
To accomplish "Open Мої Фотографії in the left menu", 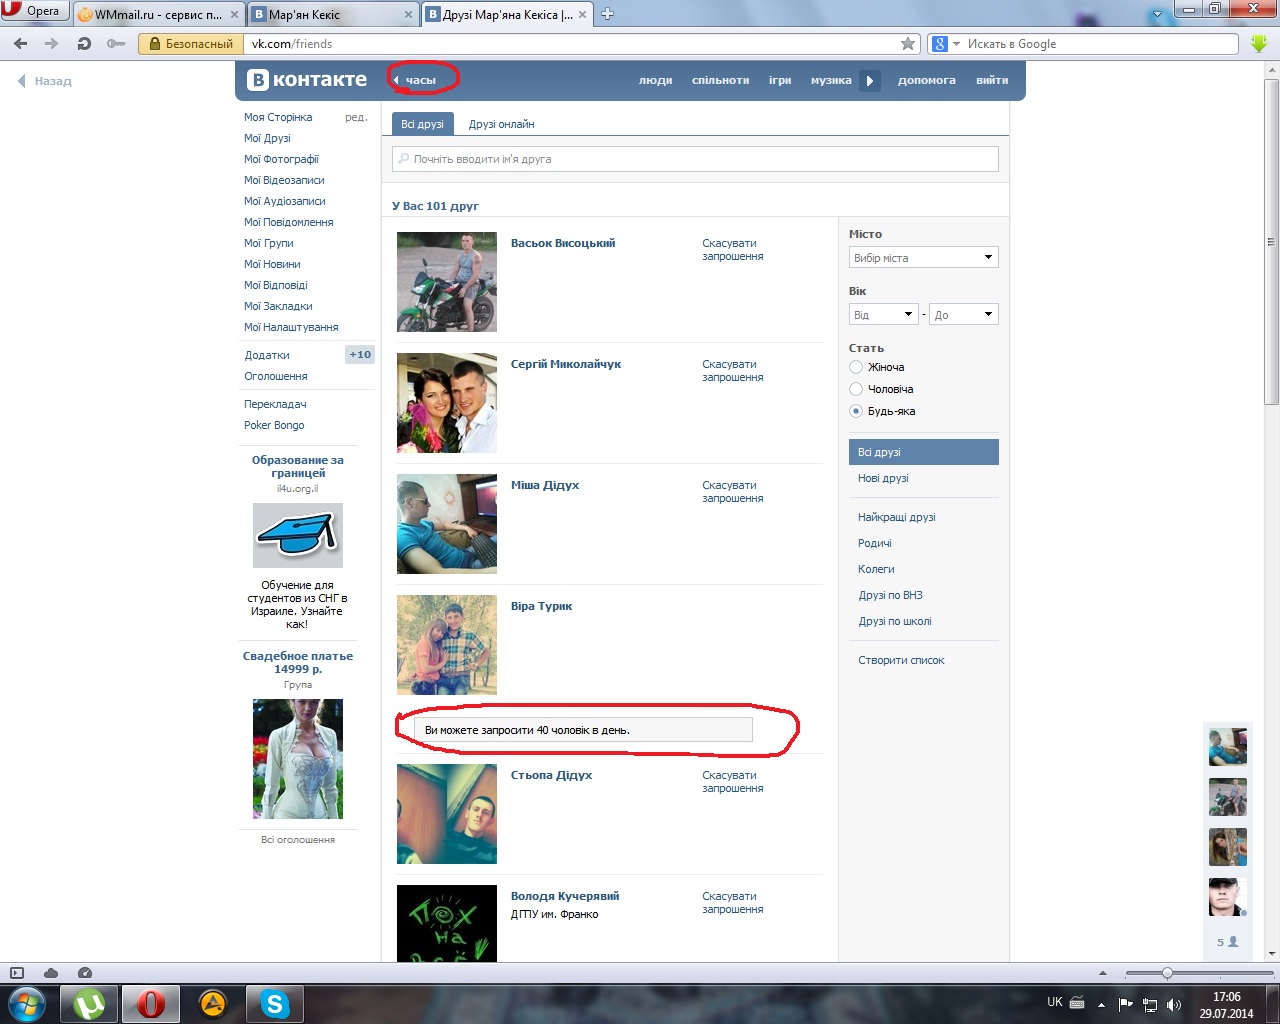I will tap(281, 159).
